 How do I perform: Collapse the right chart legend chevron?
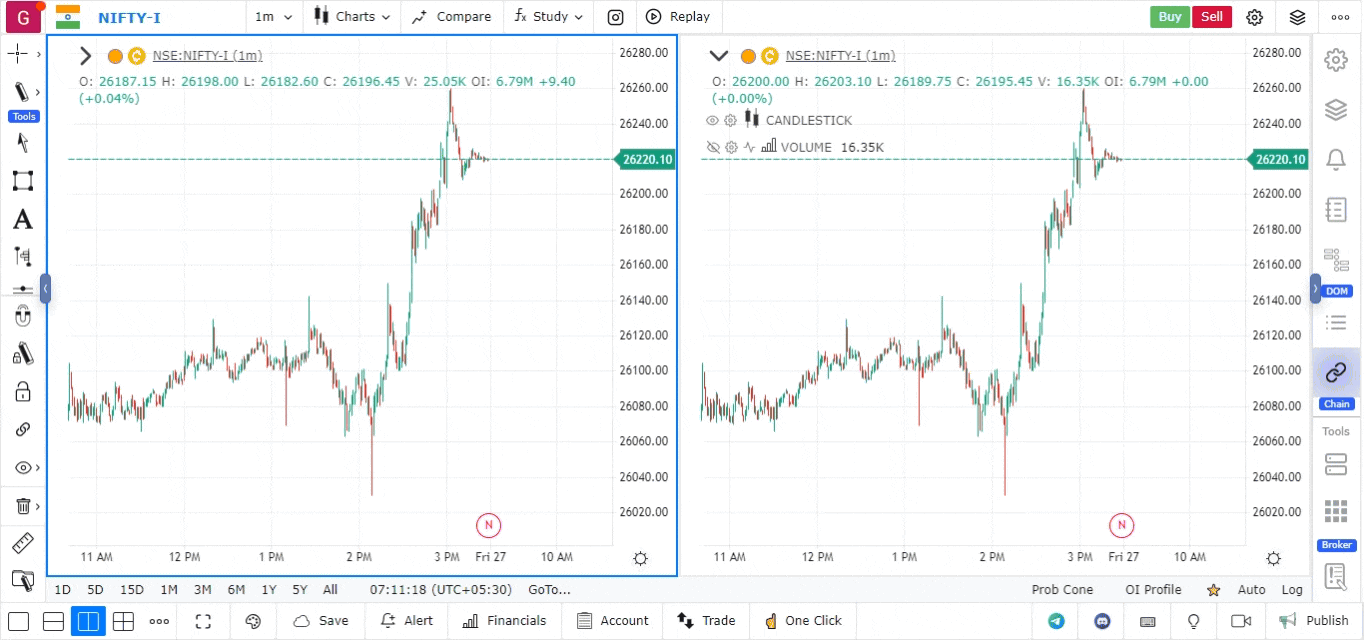(x=718, y=56)
